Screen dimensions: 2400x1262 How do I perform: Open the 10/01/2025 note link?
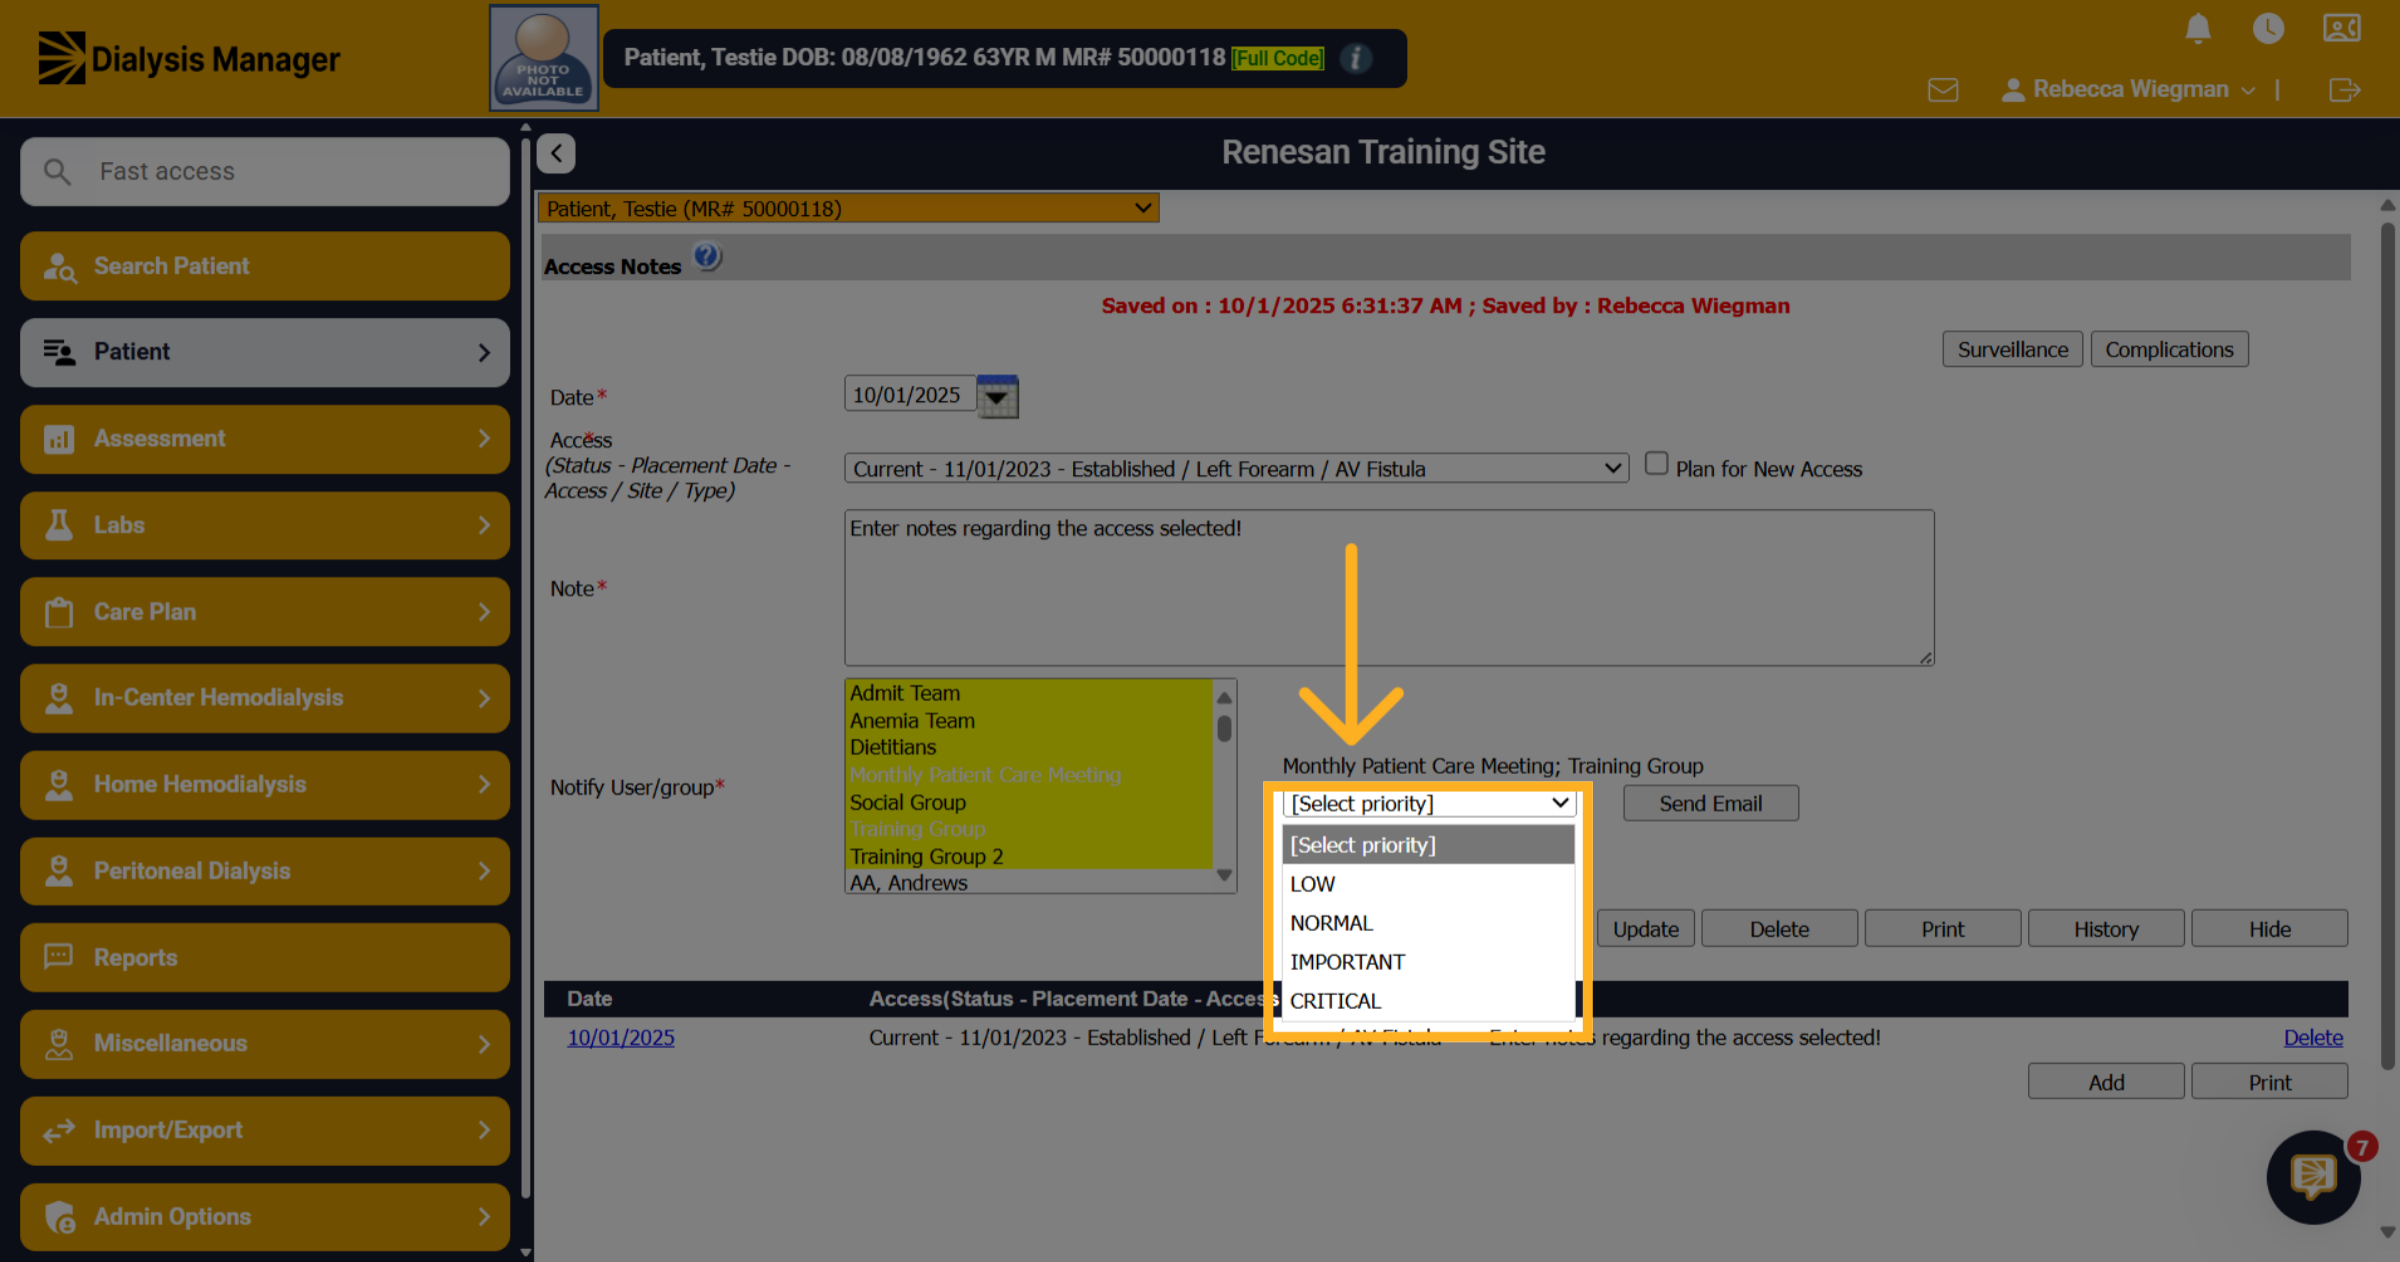point(621,1038)
